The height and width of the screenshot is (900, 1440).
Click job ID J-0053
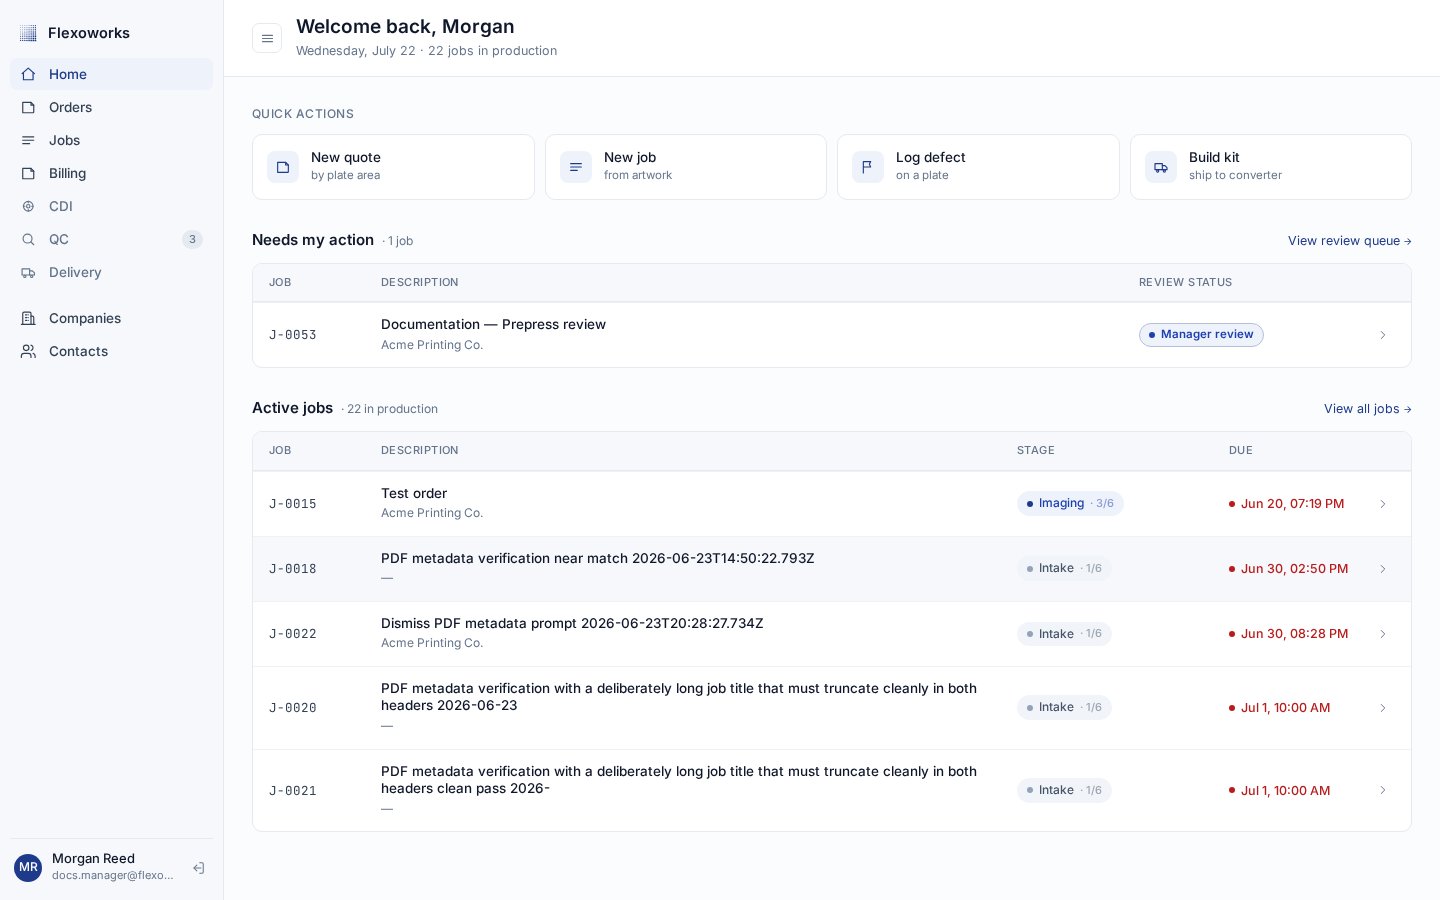(x=293, y=335)
